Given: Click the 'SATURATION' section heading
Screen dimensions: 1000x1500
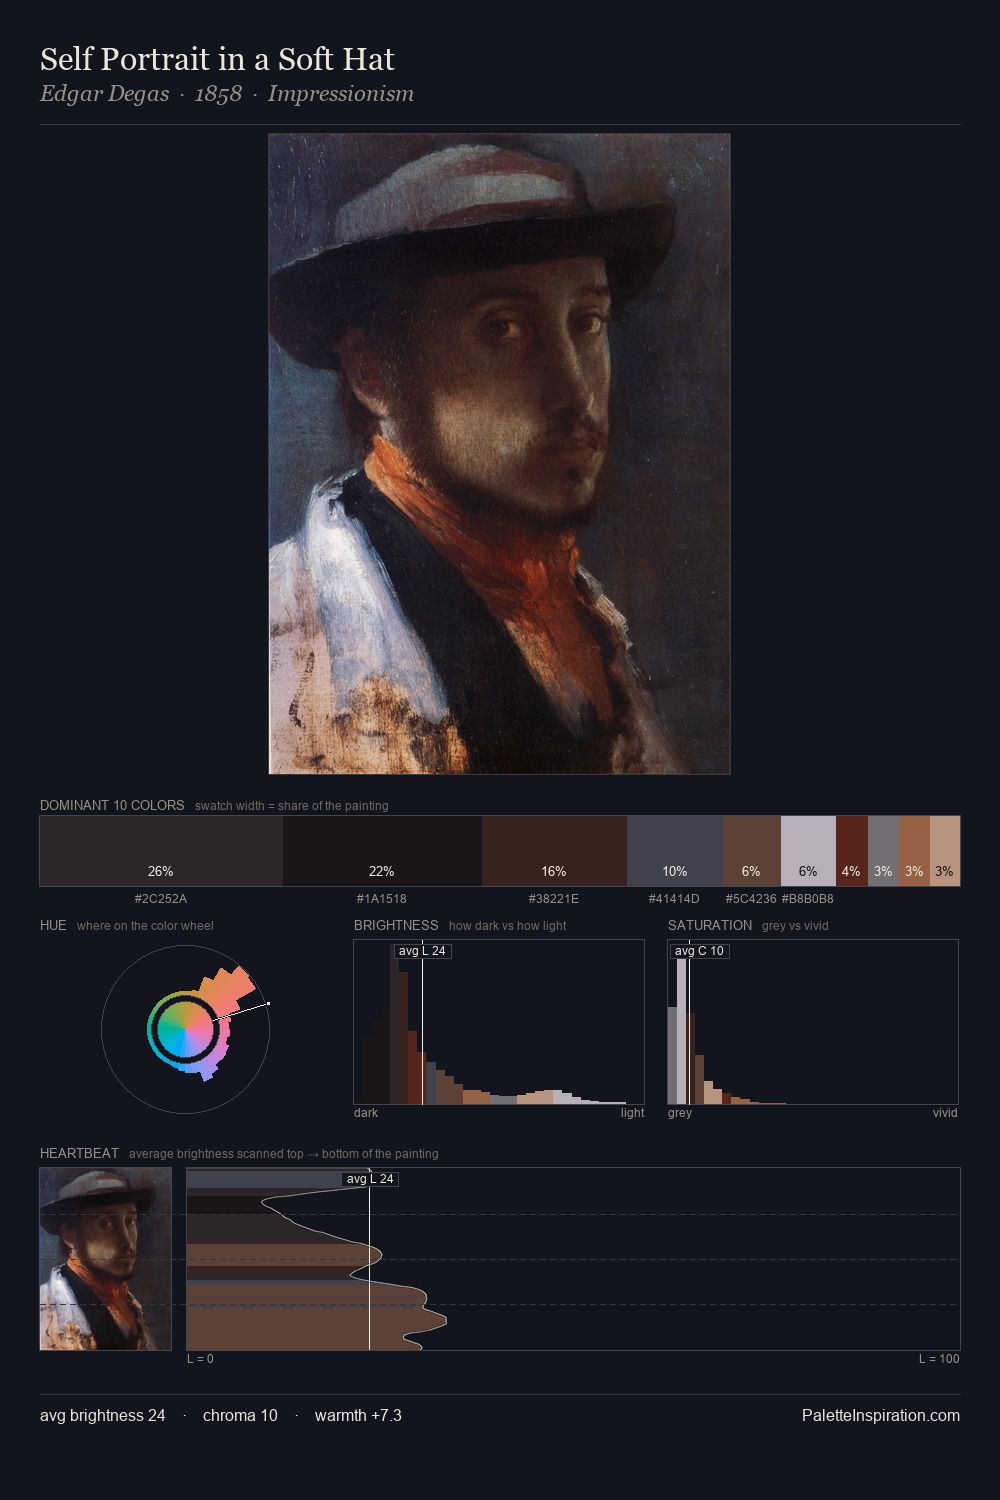Looking at the screenshot, I should tap(710, 925).
